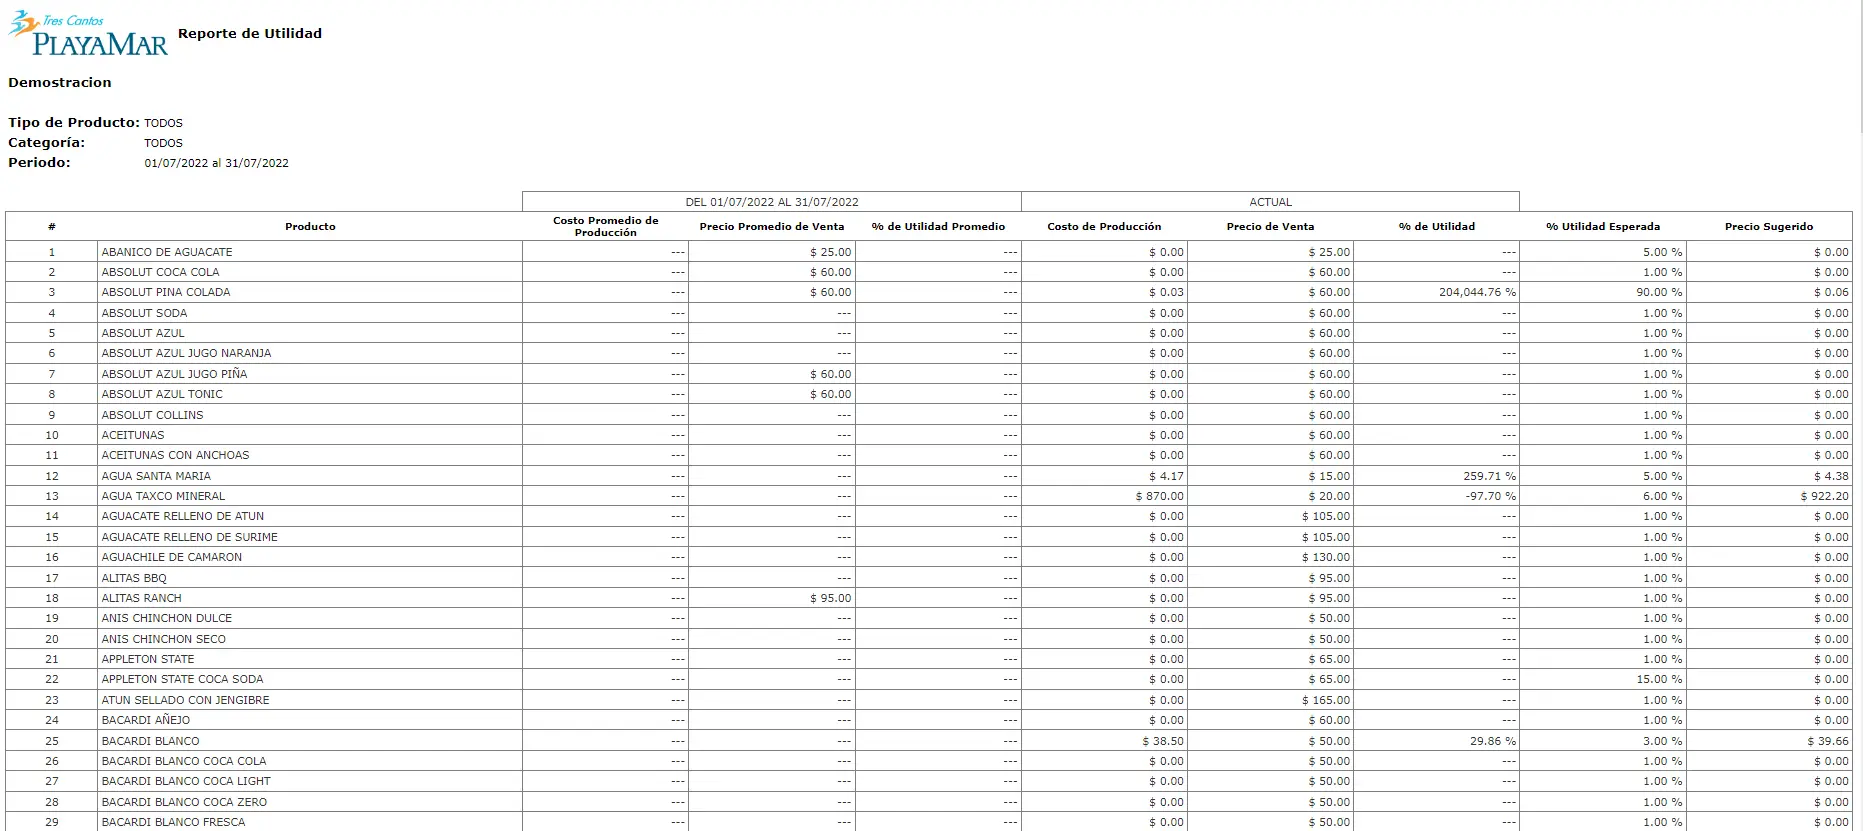The image size is (1863, 831).
Task: Select product 'BACARDI BLANCO COCA COLA'
Action: 184,761
